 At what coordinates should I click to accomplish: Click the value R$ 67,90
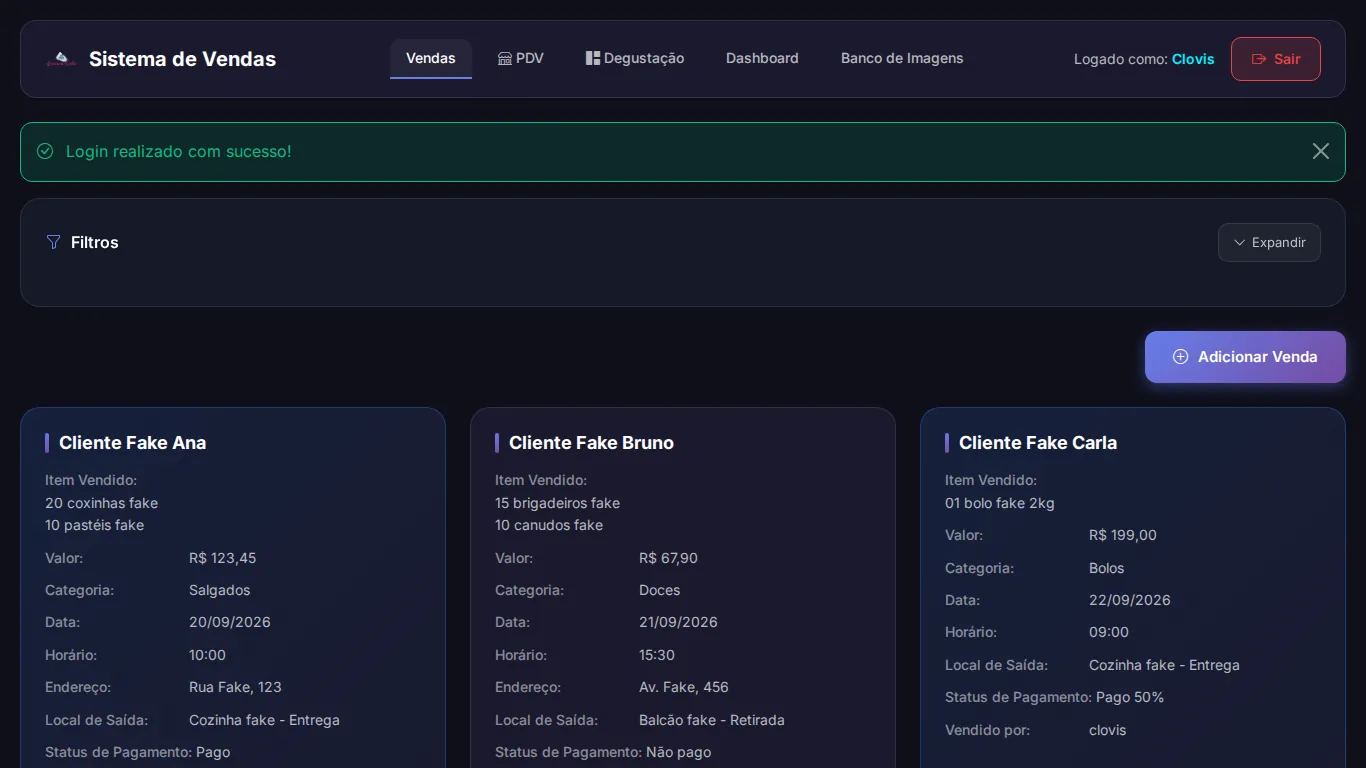click(x=668, y=558)
